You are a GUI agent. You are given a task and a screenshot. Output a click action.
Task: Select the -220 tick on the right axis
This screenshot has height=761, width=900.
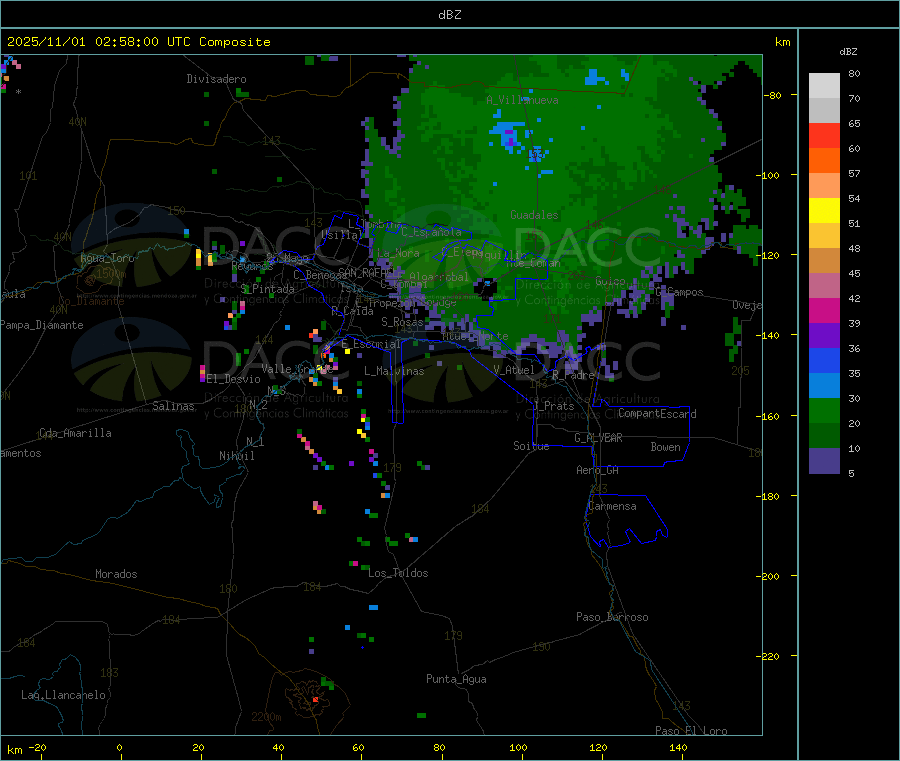click(768, 657)
